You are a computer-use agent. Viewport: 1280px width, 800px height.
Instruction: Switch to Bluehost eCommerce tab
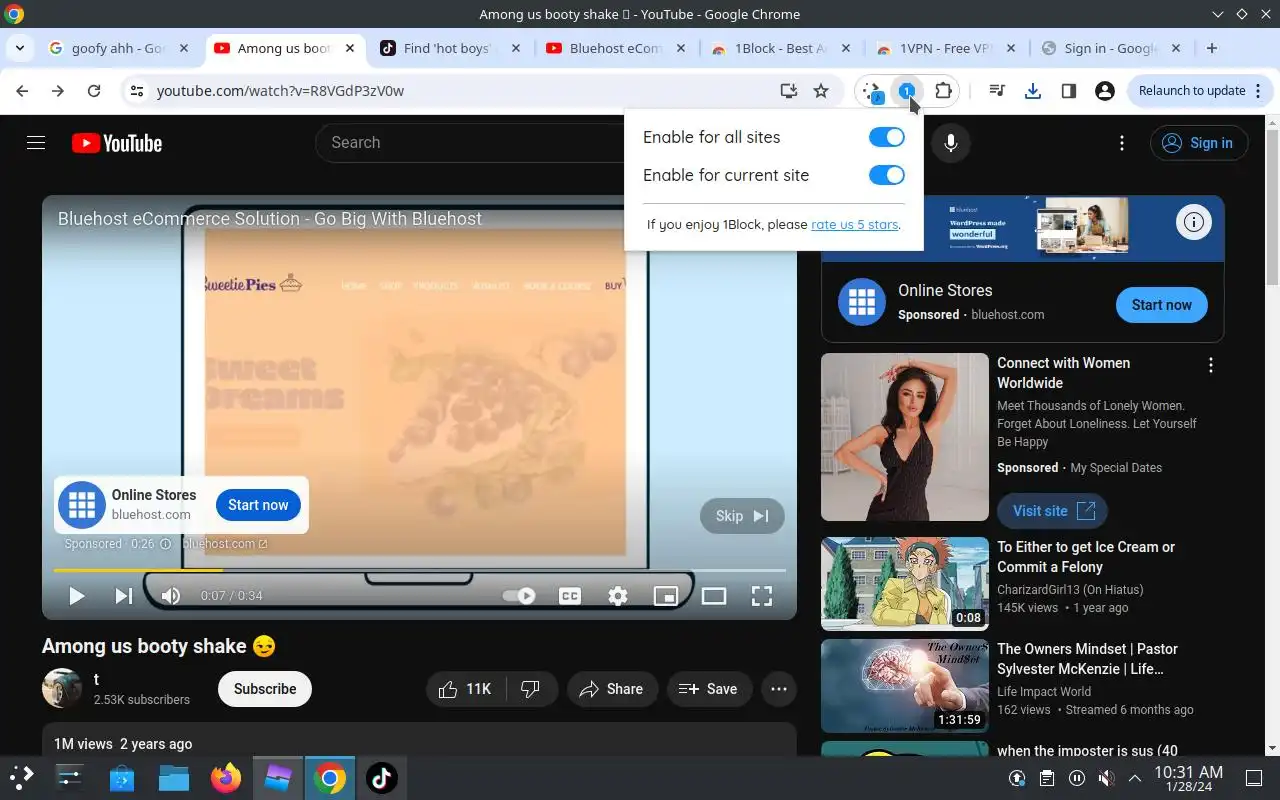click(616, 48)
